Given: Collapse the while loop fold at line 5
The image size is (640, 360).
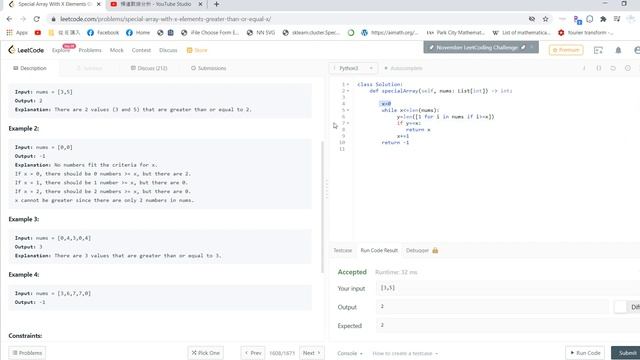Looking at the screenshot, I should [x=348, y=110].
